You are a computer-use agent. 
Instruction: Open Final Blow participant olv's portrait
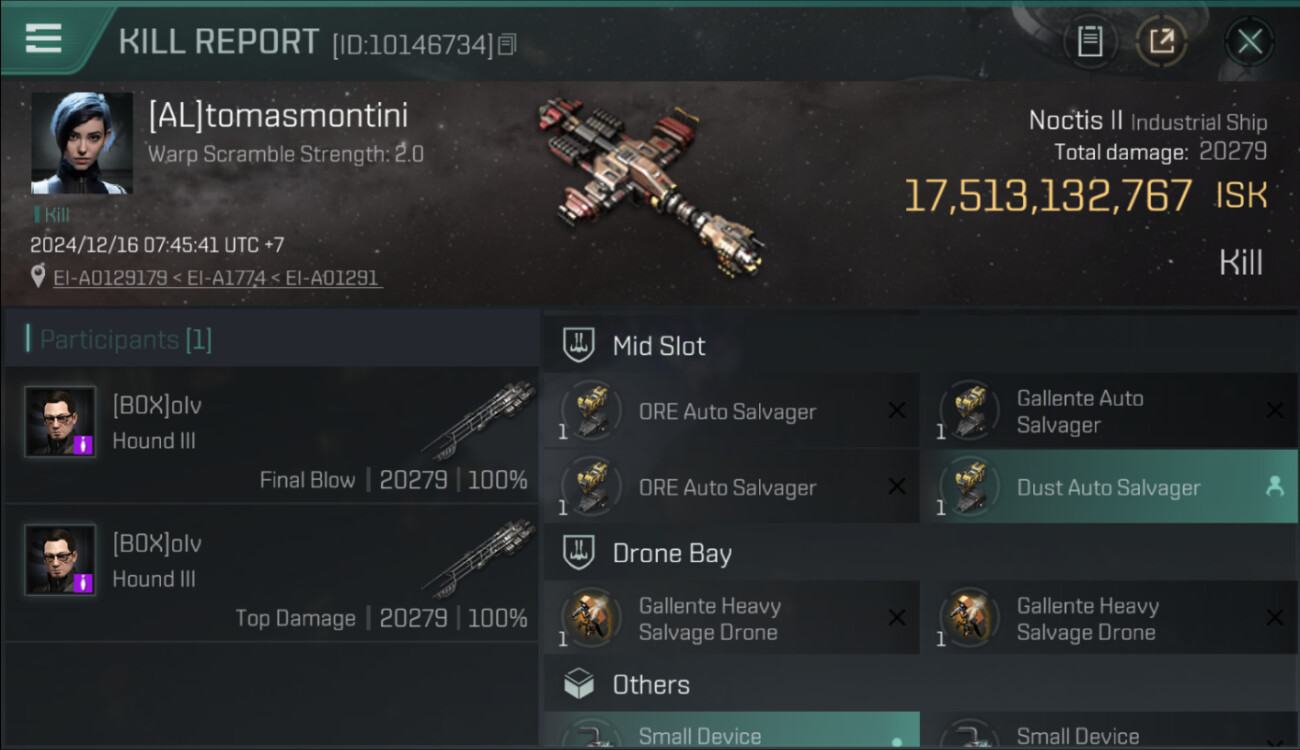(x=60, y=422)
